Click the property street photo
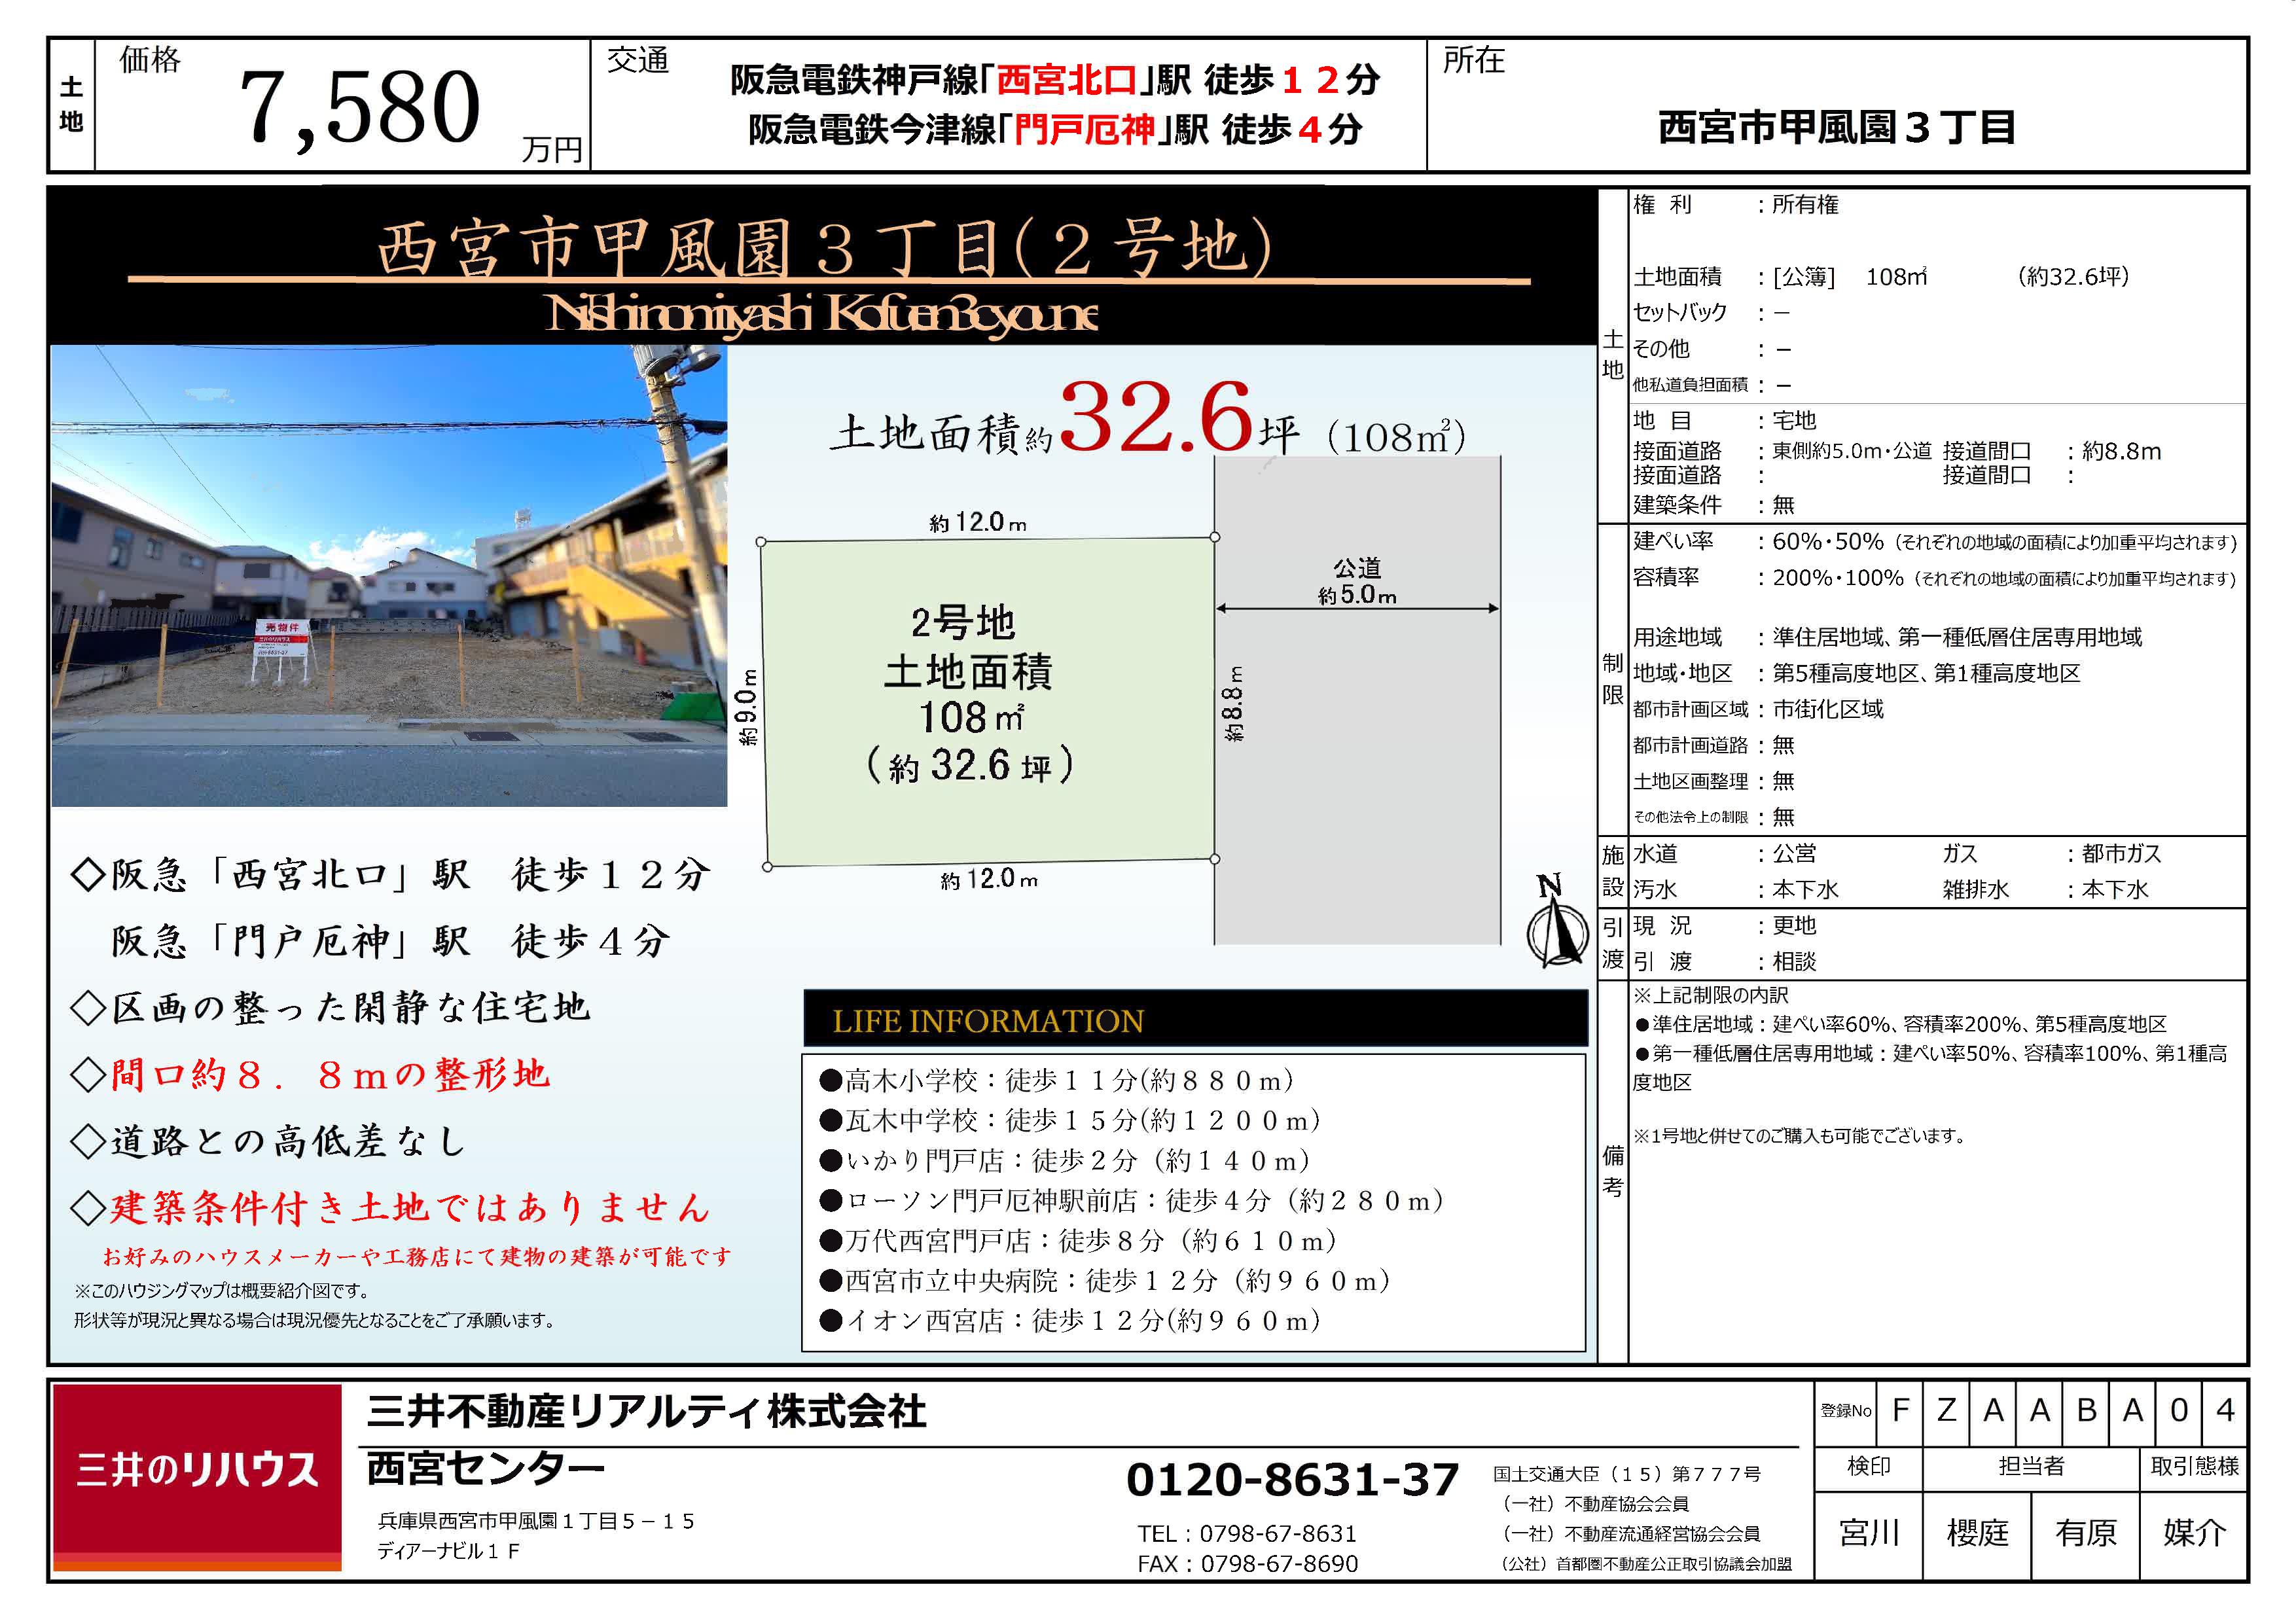 click(x=389, y=576)
